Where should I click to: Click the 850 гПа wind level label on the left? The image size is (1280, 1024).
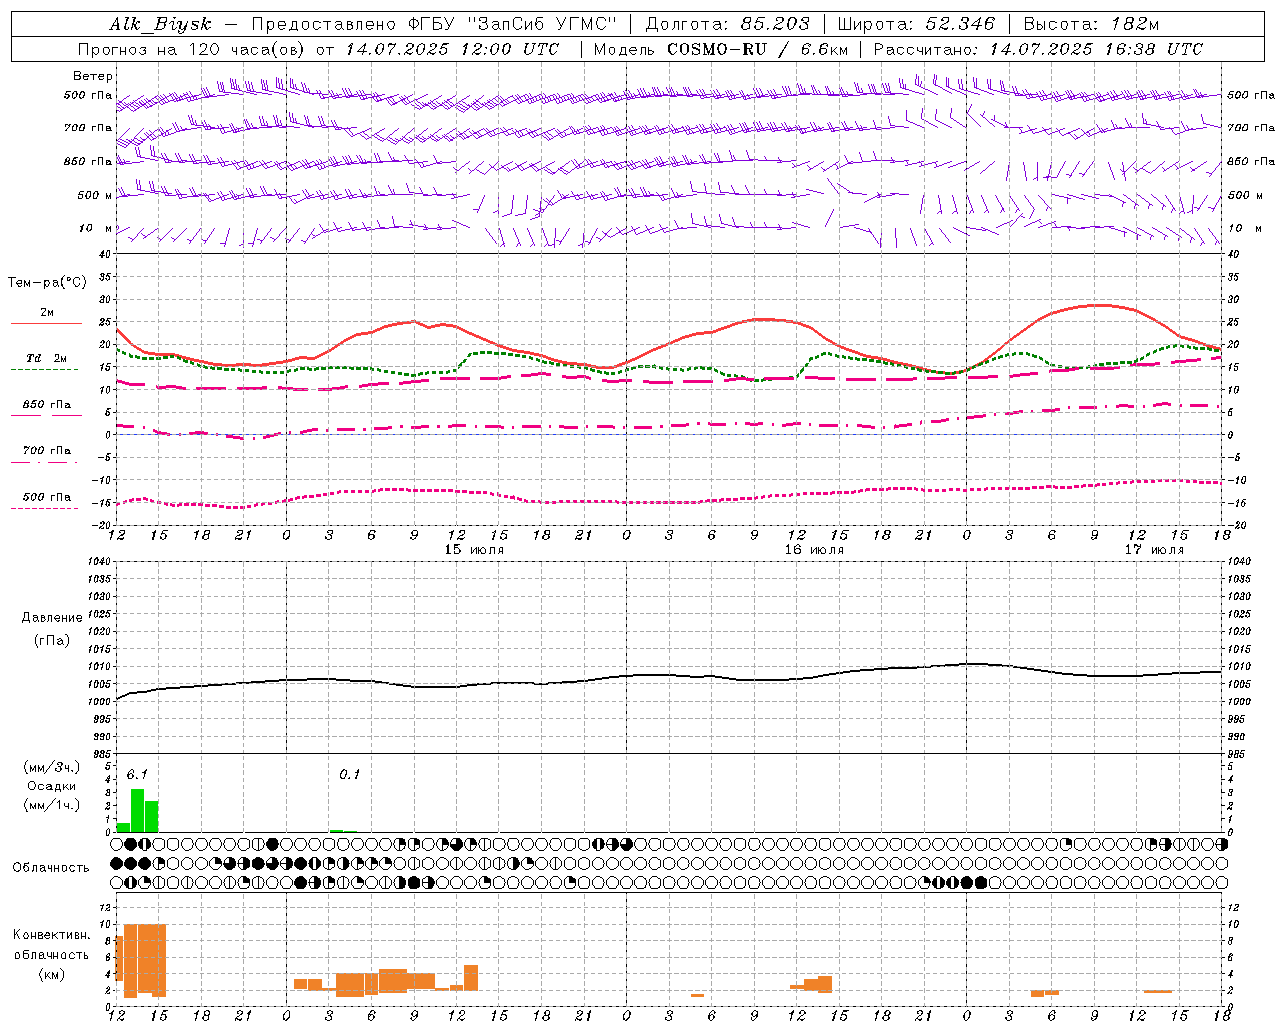88,161
